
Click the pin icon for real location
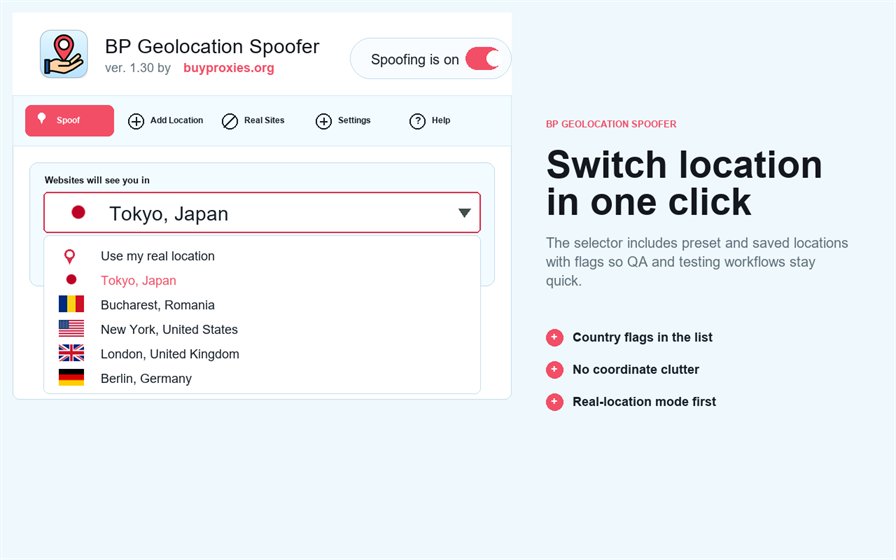(69, 257)
